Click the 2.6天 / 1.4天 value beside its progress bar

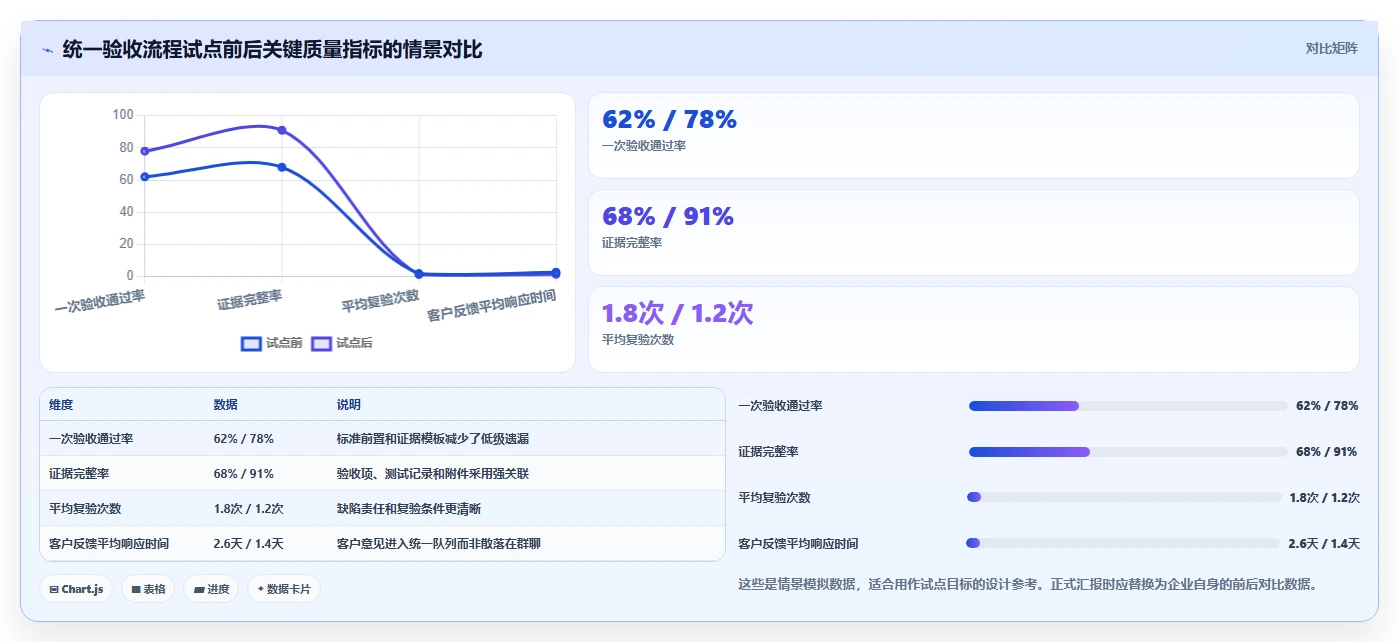[x=1324, y=543]
